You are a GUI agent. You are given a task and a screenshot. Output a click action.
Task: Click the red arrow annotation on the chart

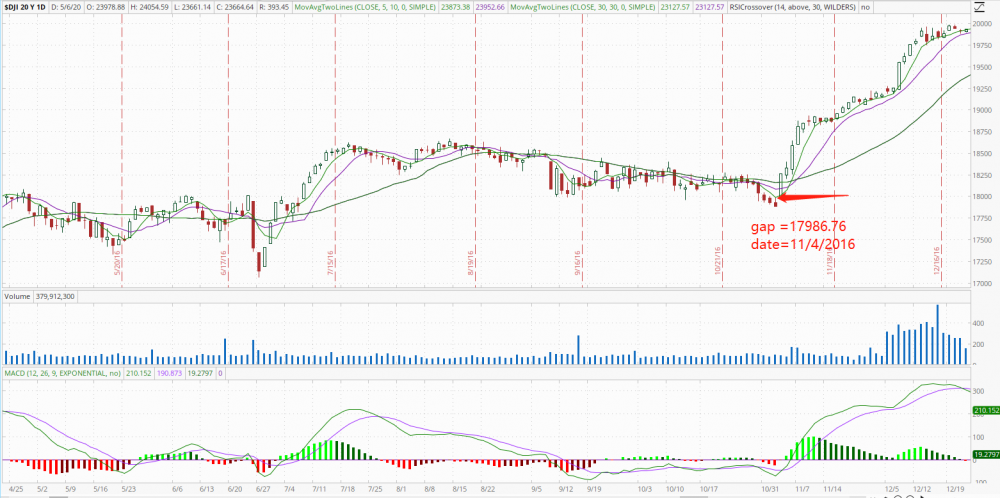pyautogui.click(x=812, y=196)
